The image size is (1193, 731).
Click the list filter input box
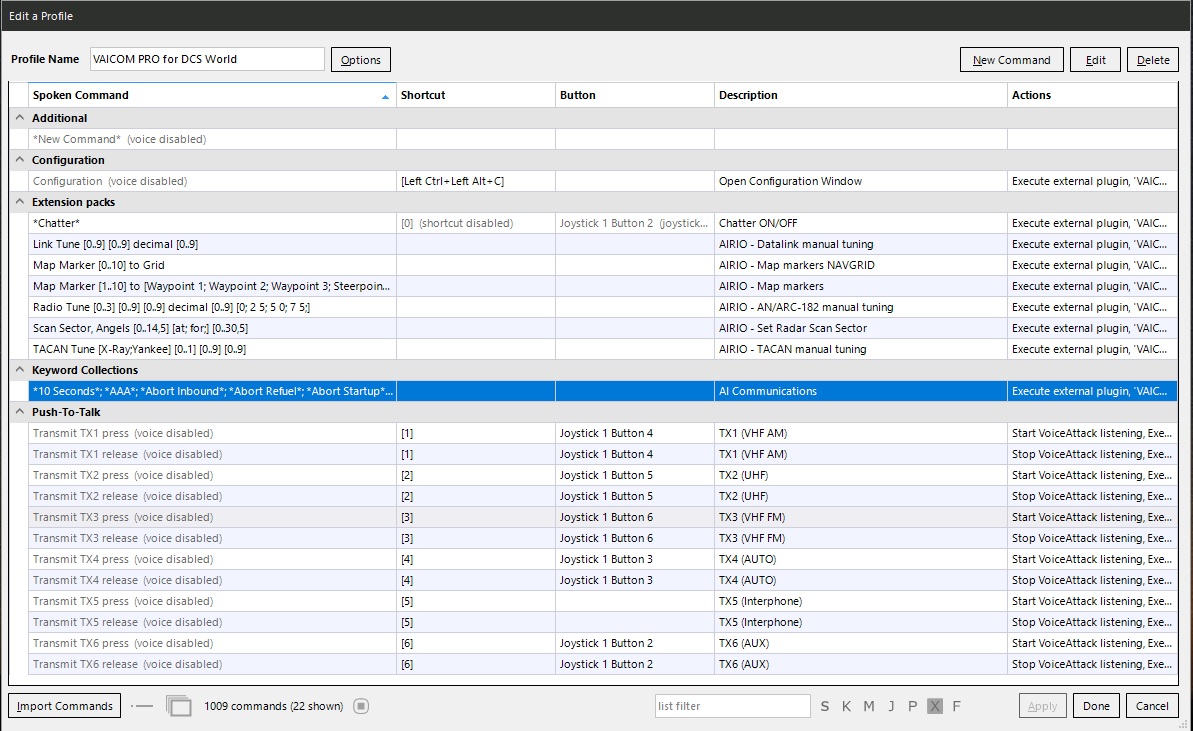tap(732, 706)
